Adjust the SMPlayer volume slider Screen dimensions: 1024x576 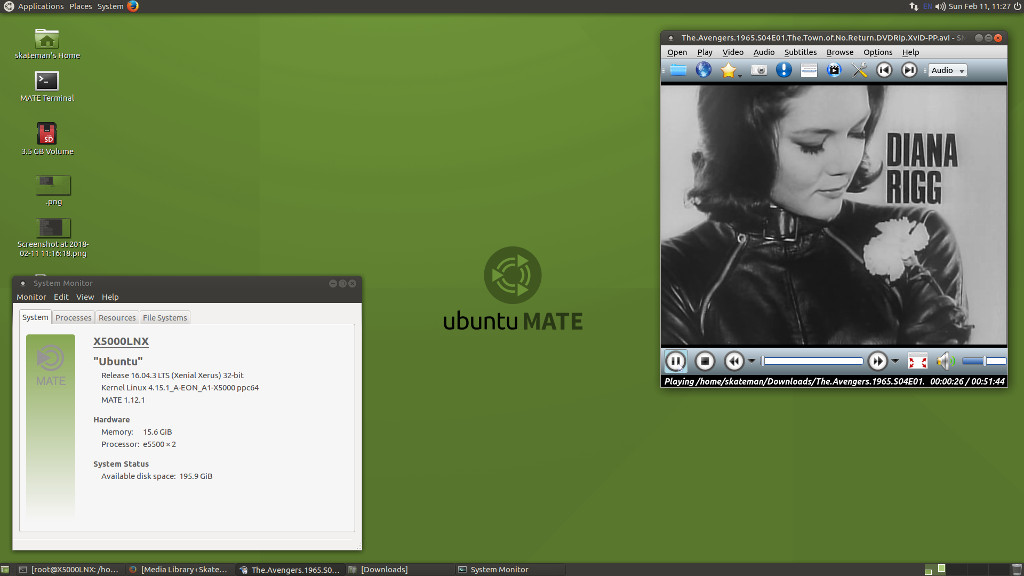coord(984,361)
